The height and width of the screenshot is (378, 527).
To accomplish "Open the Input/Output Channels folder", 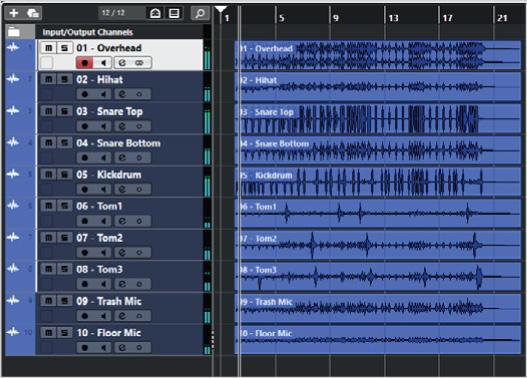I will (14, 32).
